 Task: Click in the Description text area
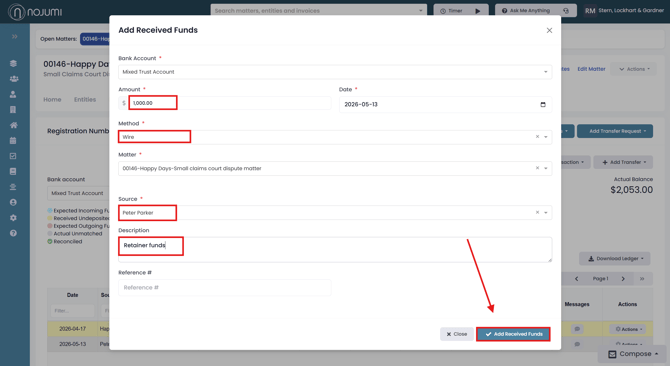pos(335,249)
